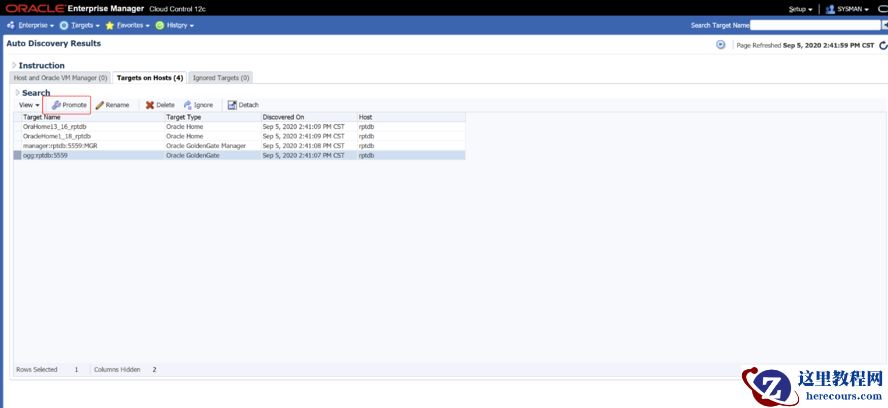Viewport: 888px width, 408px height.
Task: Click the Ignore icon
Action: coord(187,105)
